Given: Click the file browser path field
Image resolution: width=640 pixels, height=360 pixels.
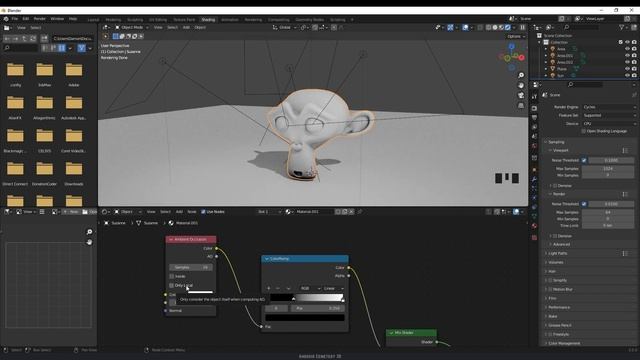Looking at the screenshot, I should (73, 38).
